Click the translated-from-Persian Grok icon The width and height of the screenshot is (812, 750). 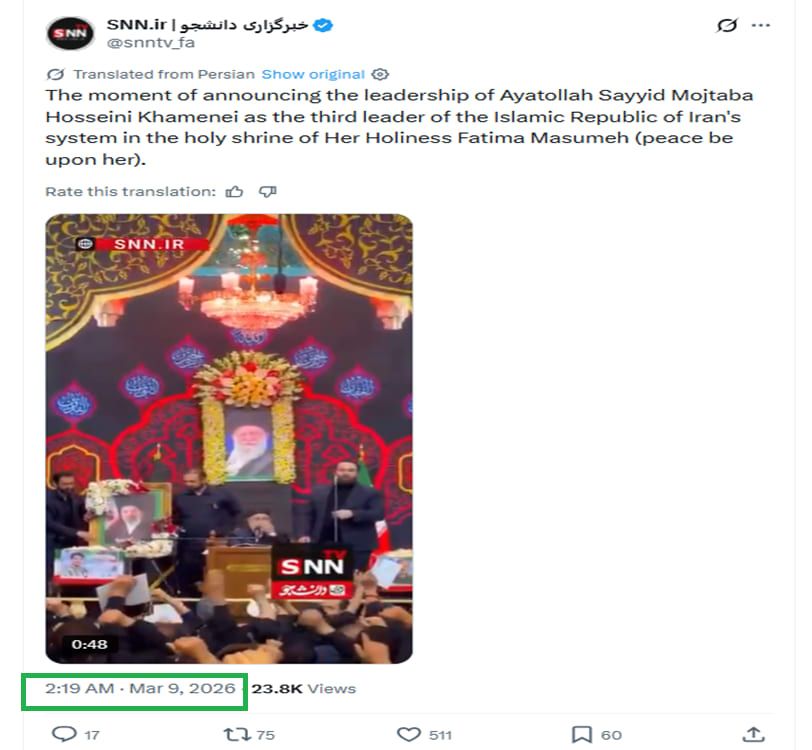(x=55, y=75)
